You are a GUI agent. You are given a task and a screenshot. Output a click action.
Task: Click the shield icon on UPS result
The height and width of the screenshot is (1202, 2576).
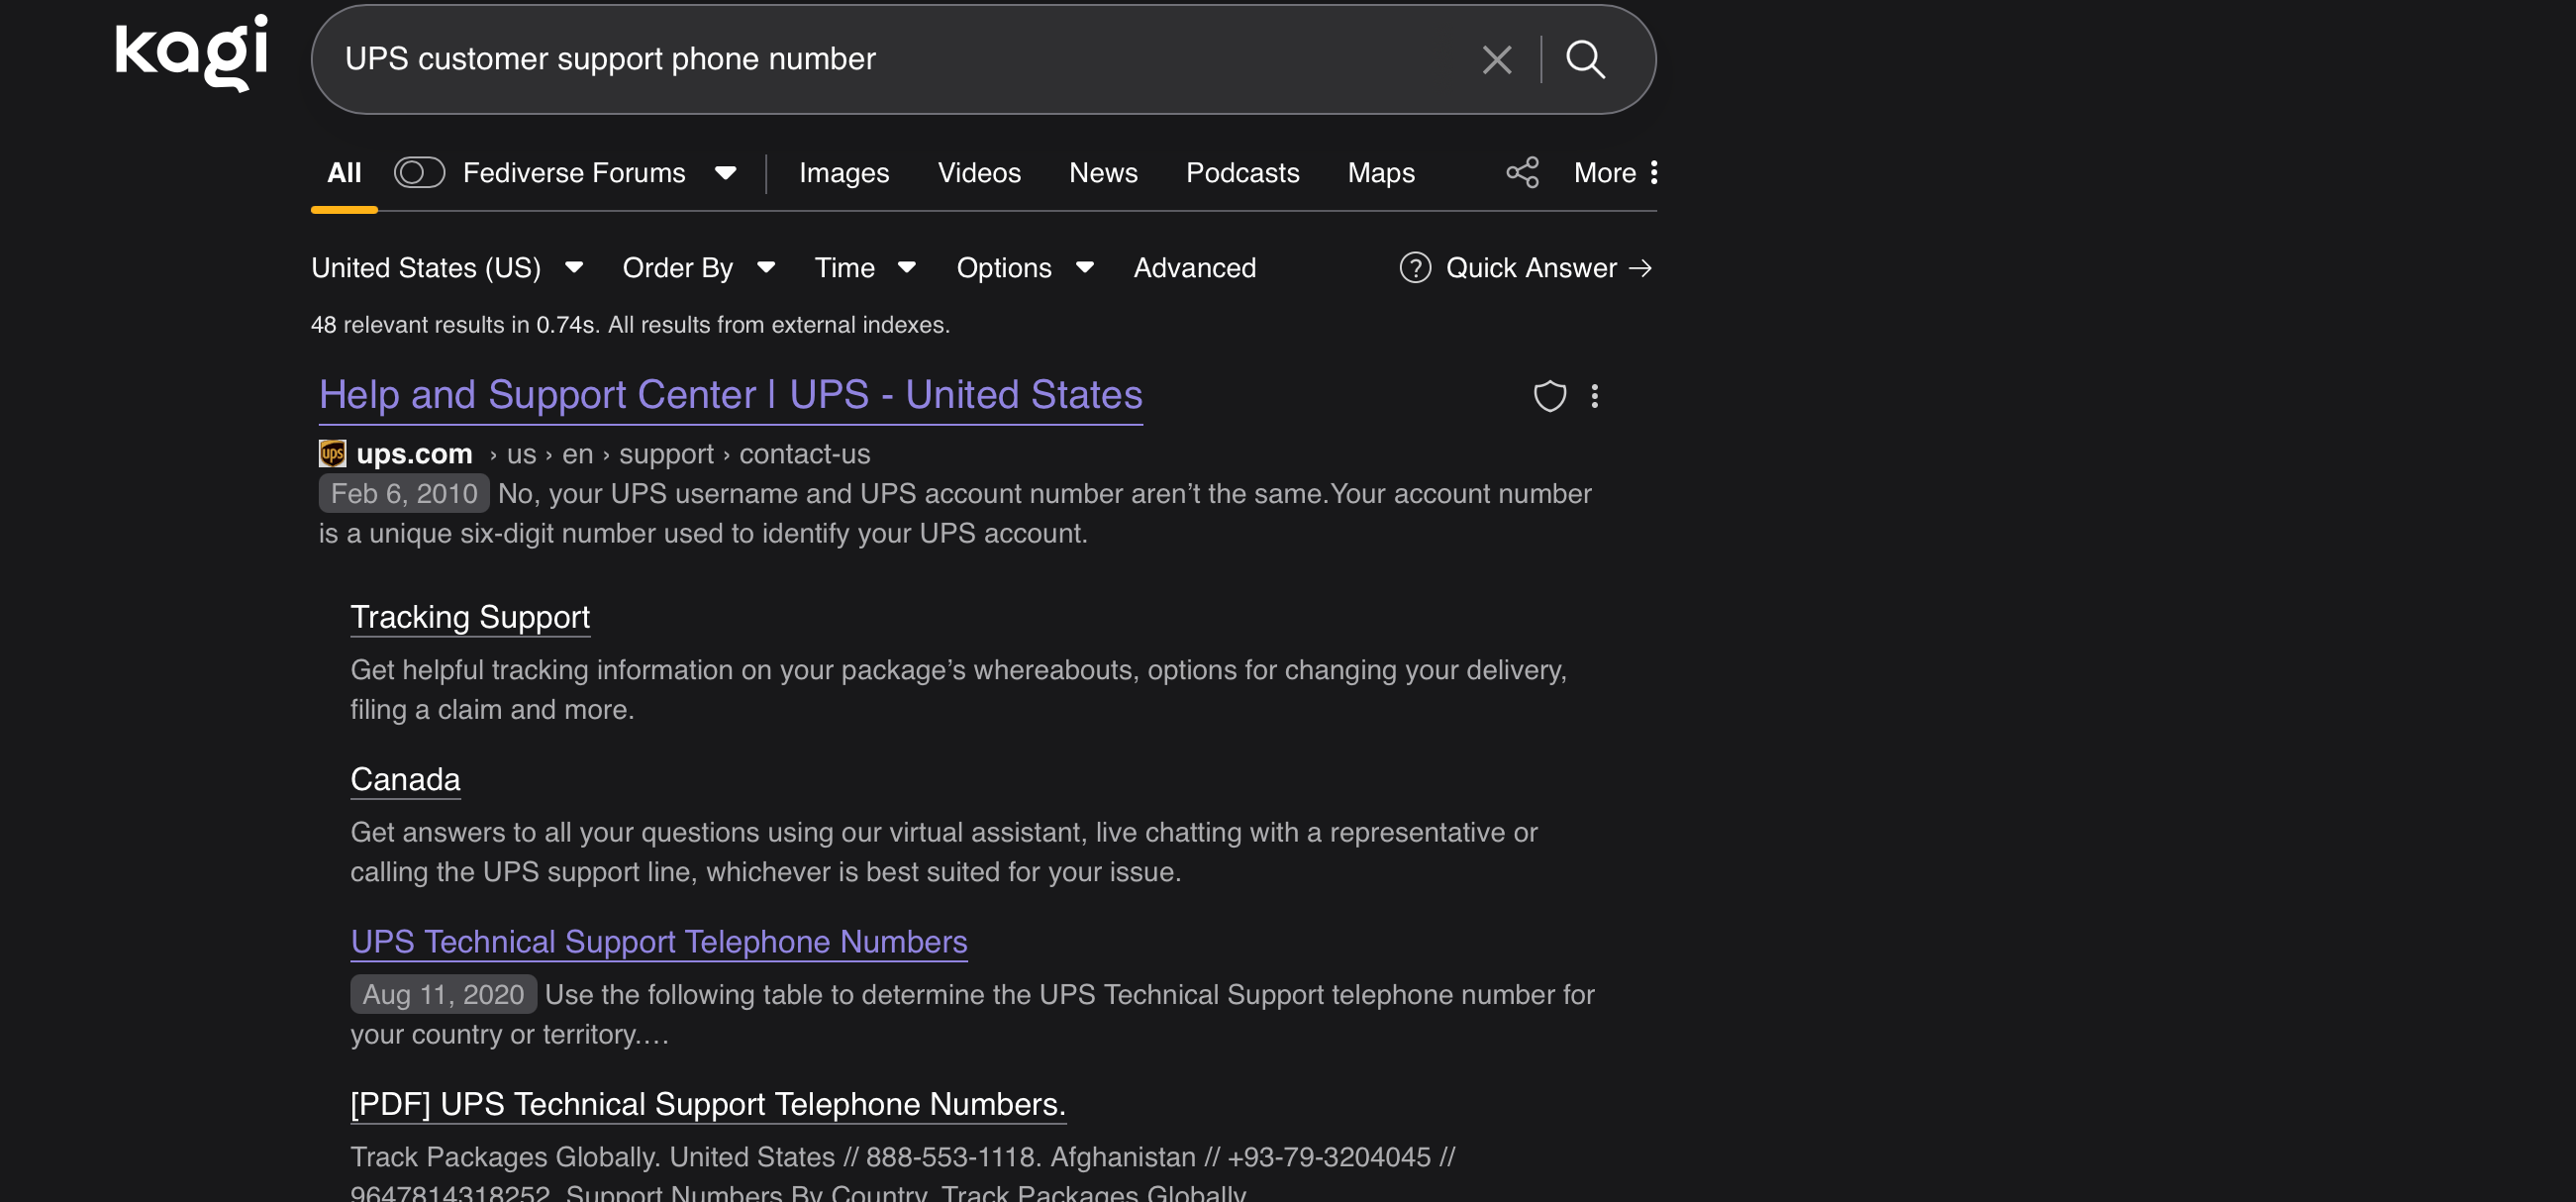(x=1549, y=396)
